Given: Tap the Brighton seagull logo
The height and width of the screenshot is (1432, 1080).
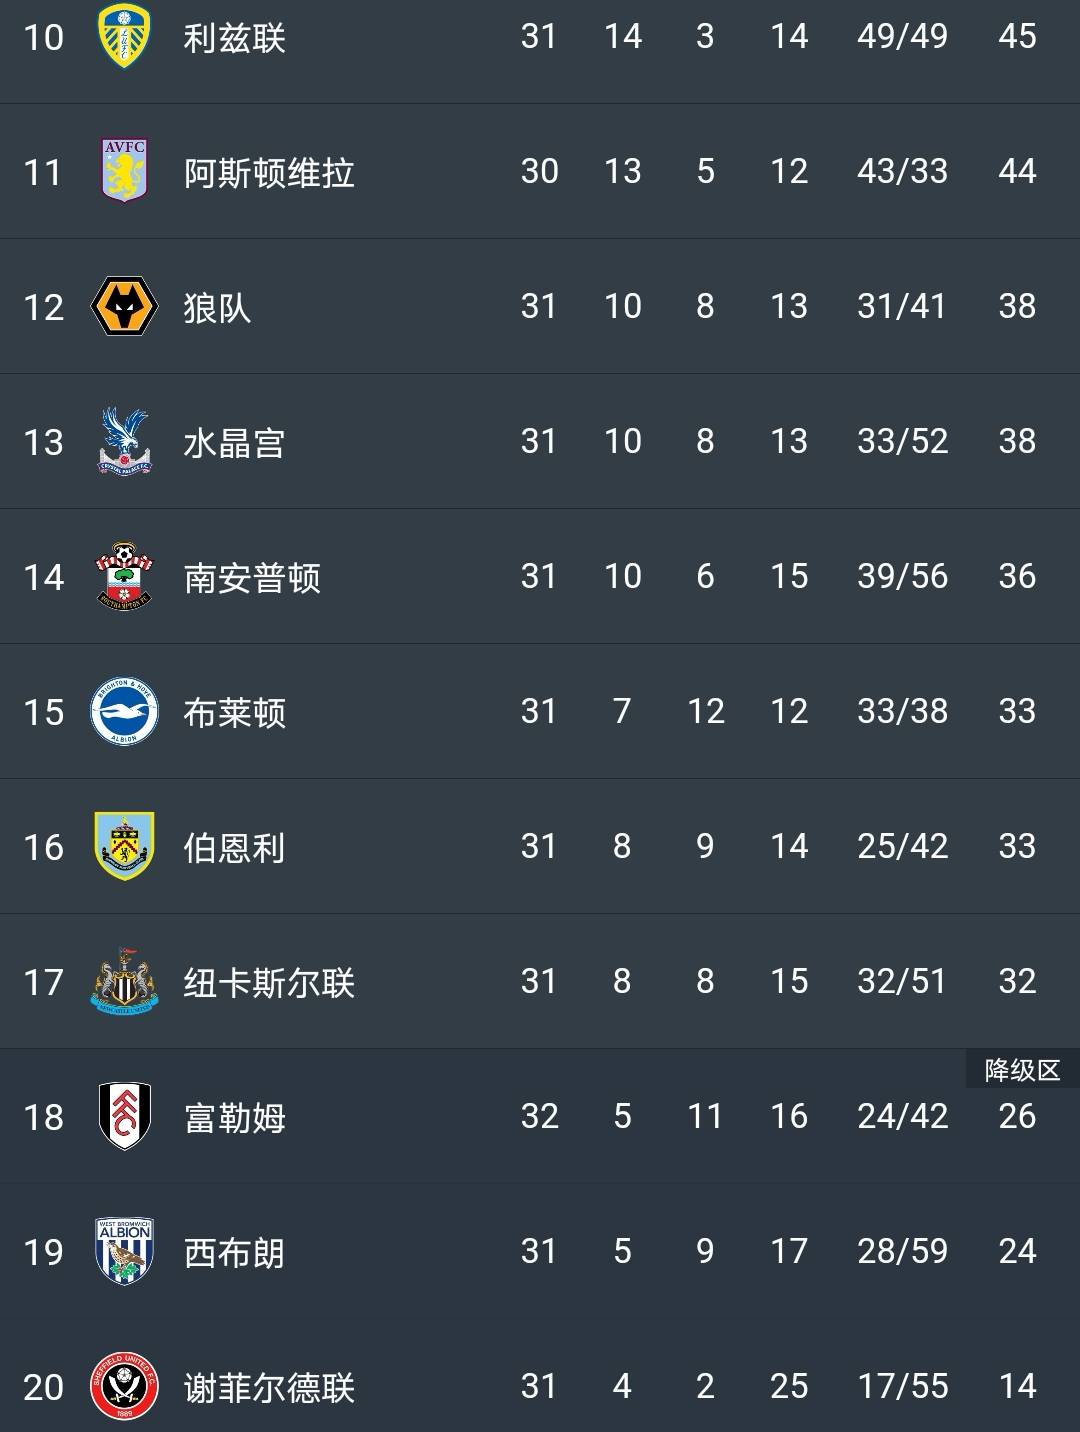Looking at the screenshot, I should tap(124, 711).
